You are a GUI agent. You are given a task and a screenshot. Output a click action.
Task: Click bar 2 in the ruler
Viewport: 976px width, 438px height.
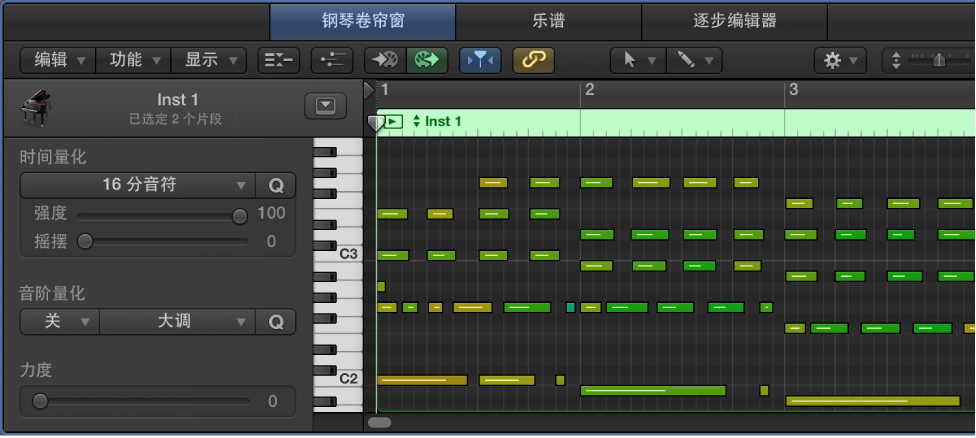590,90
